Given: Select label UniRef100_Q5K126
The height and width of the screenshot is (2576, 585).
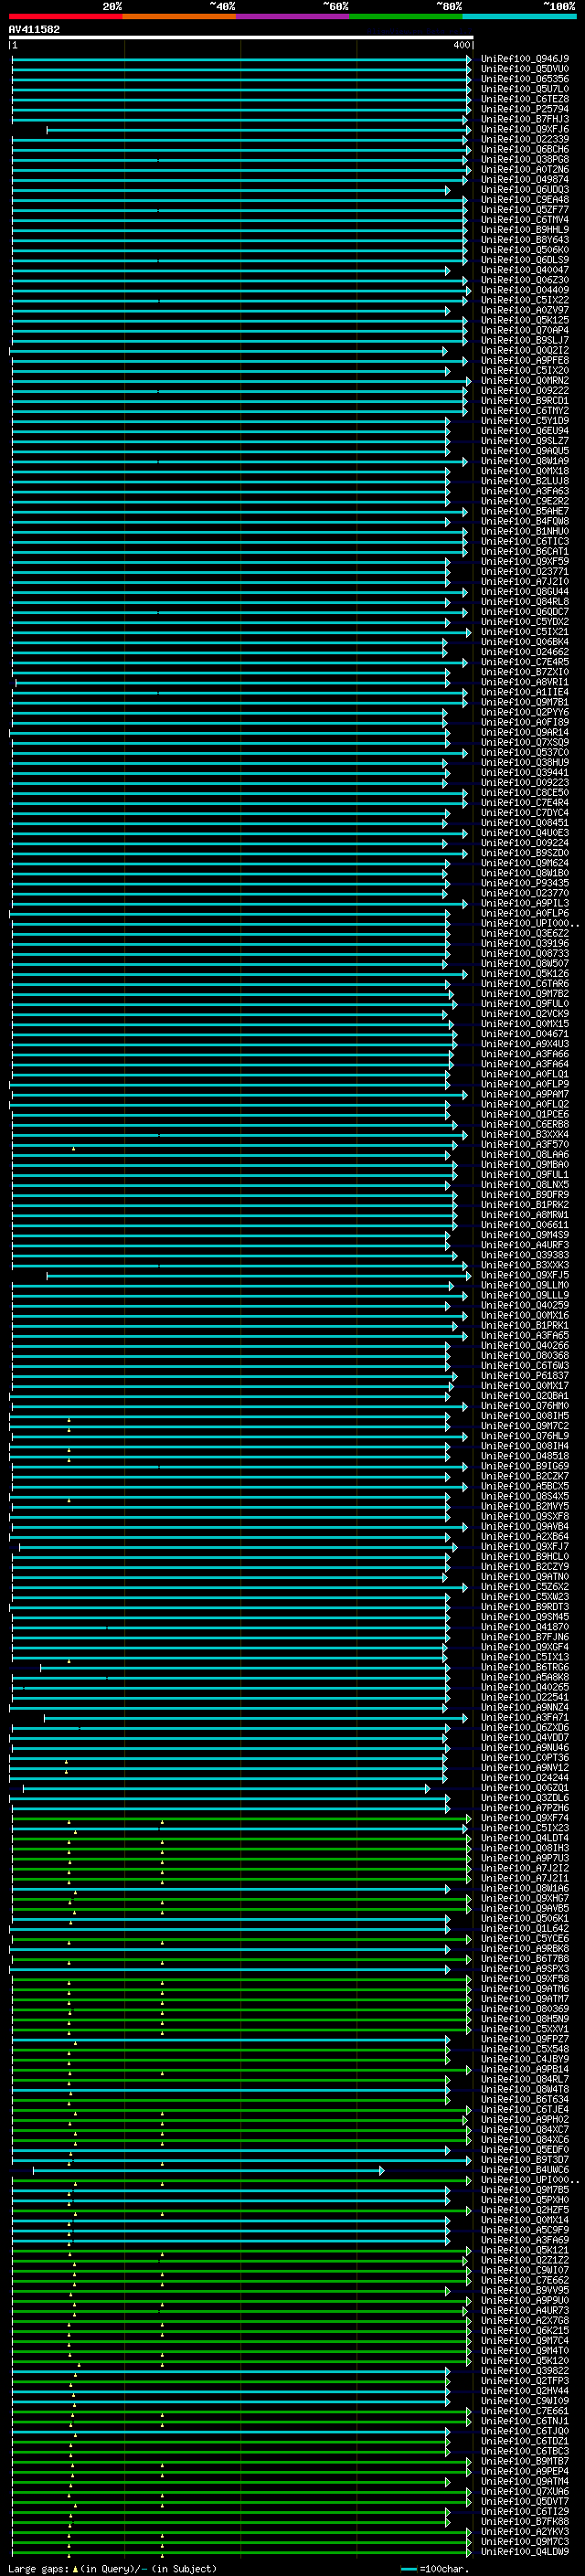Looking at the screenshot, I should point(525,973).
